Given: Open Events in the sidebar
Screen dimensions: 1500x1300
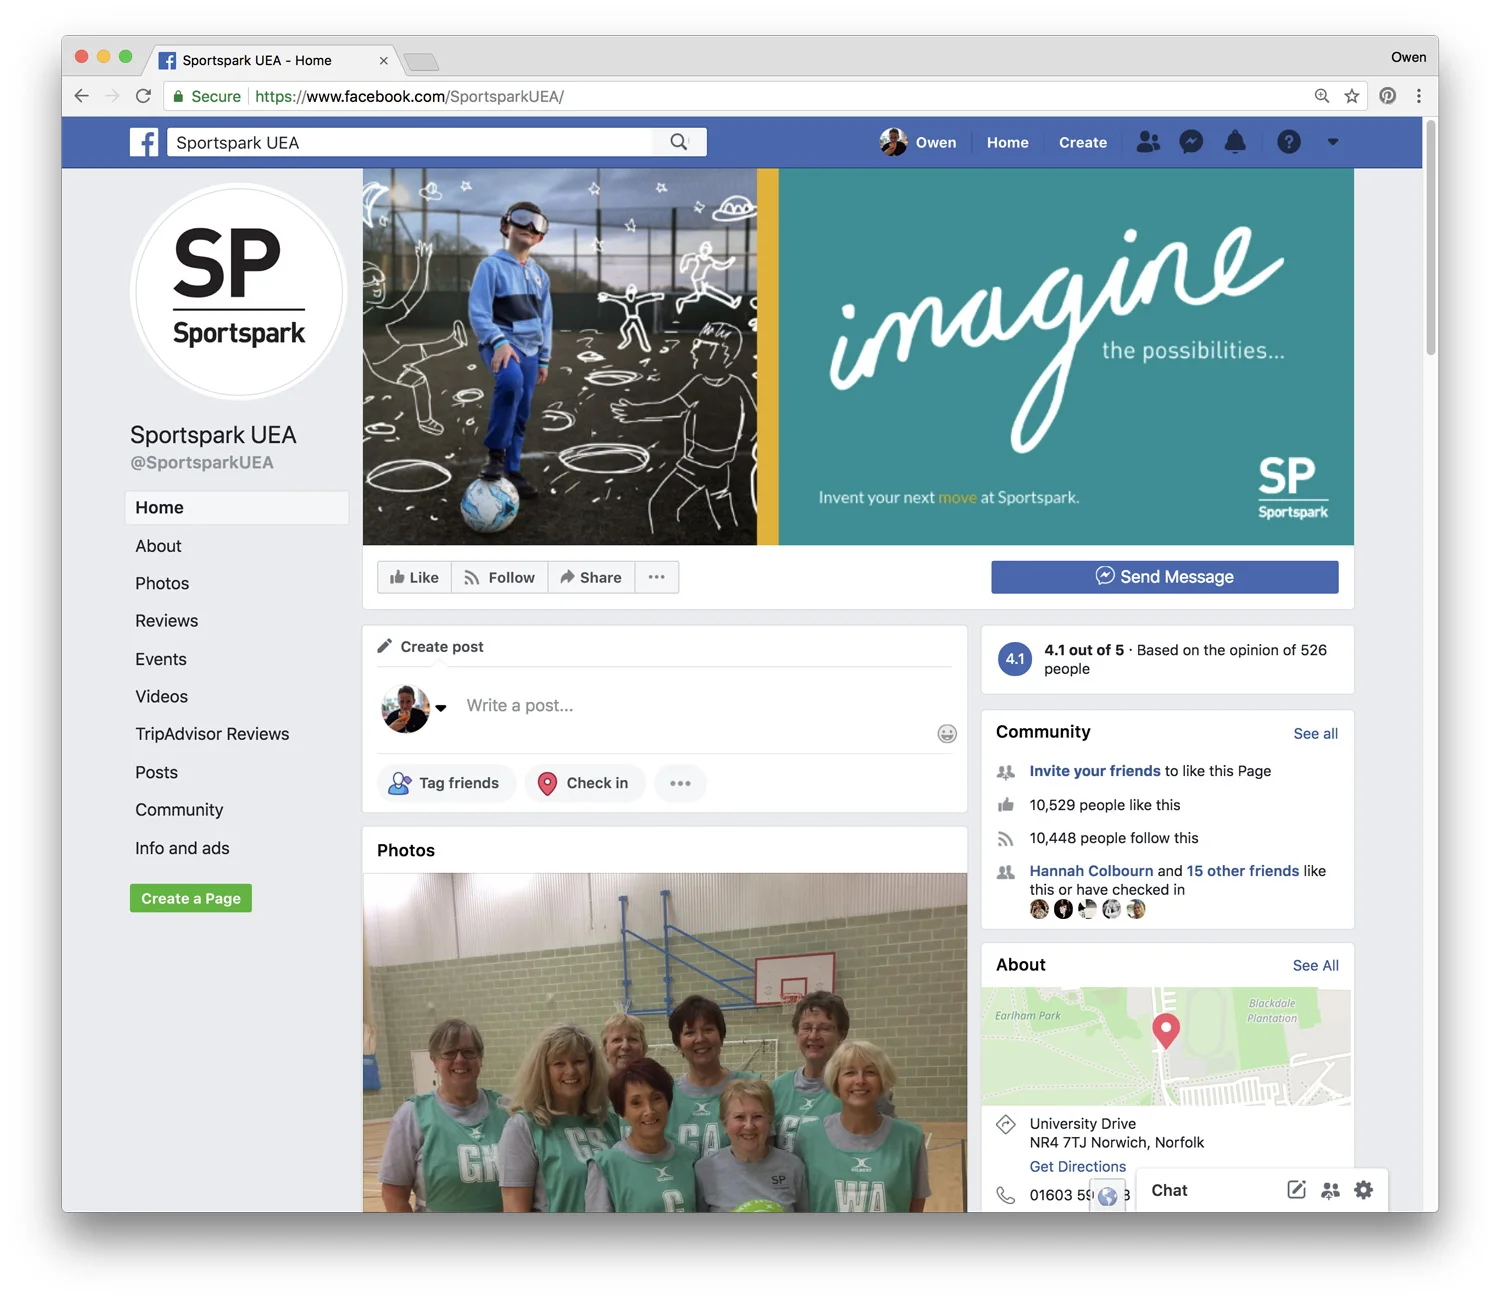Looking at the screenshot, I should tap(161, 659).
